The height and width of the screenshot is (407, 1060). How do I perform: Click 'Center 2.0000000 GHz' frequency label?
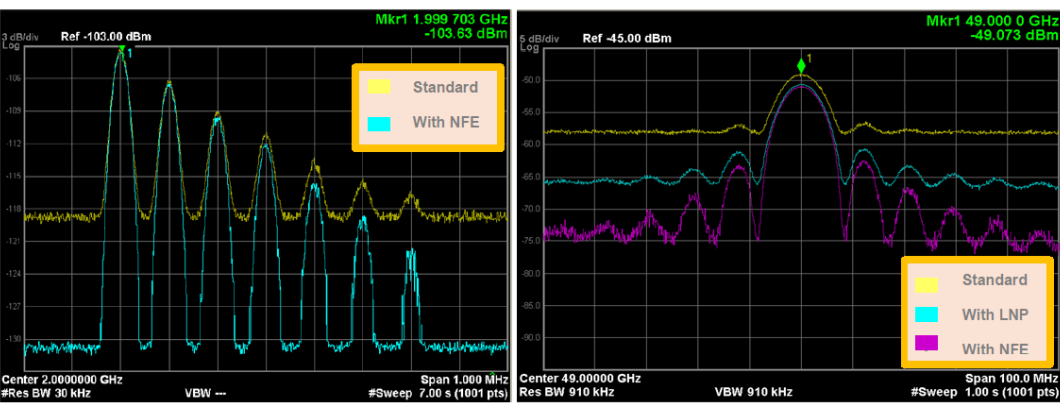(x=63, y=381)
